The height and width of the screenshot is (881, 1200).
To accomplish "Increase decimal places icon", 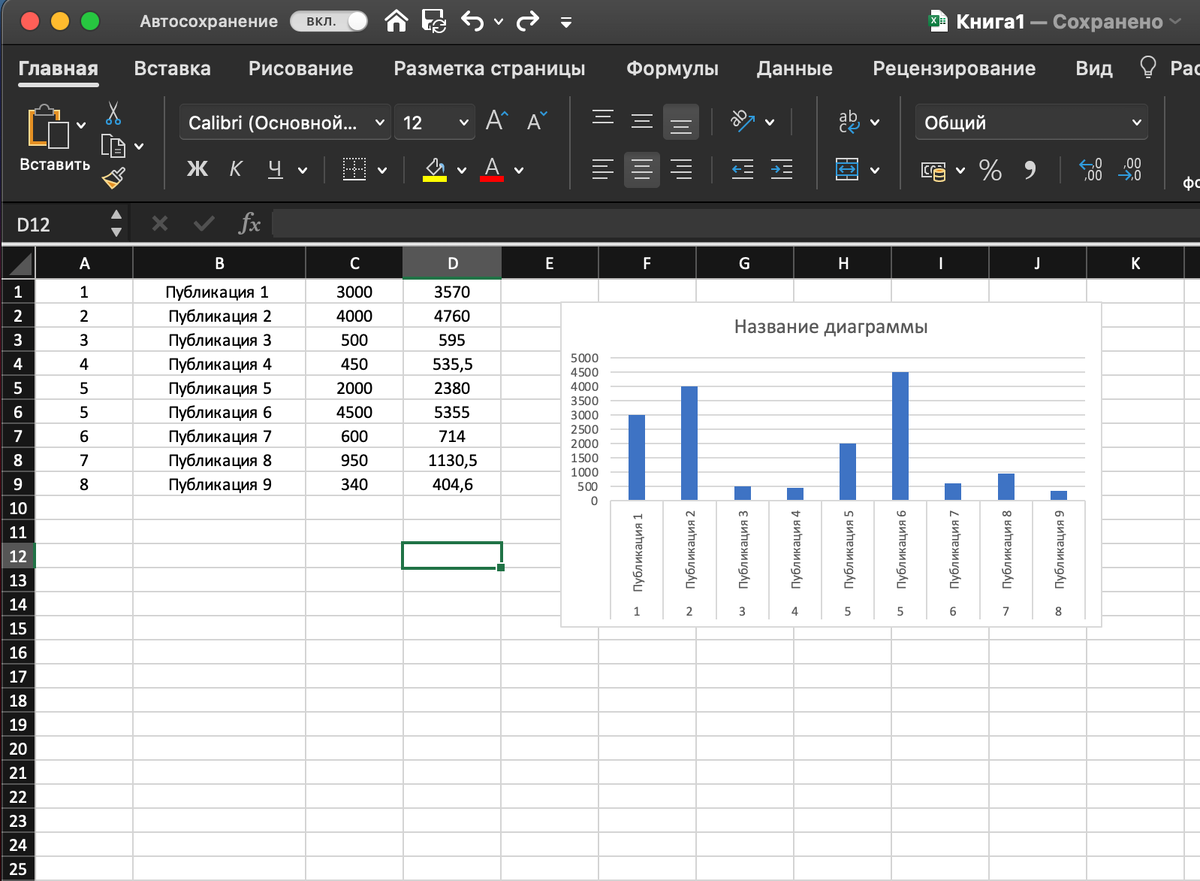I will [x=1091, y=169].
